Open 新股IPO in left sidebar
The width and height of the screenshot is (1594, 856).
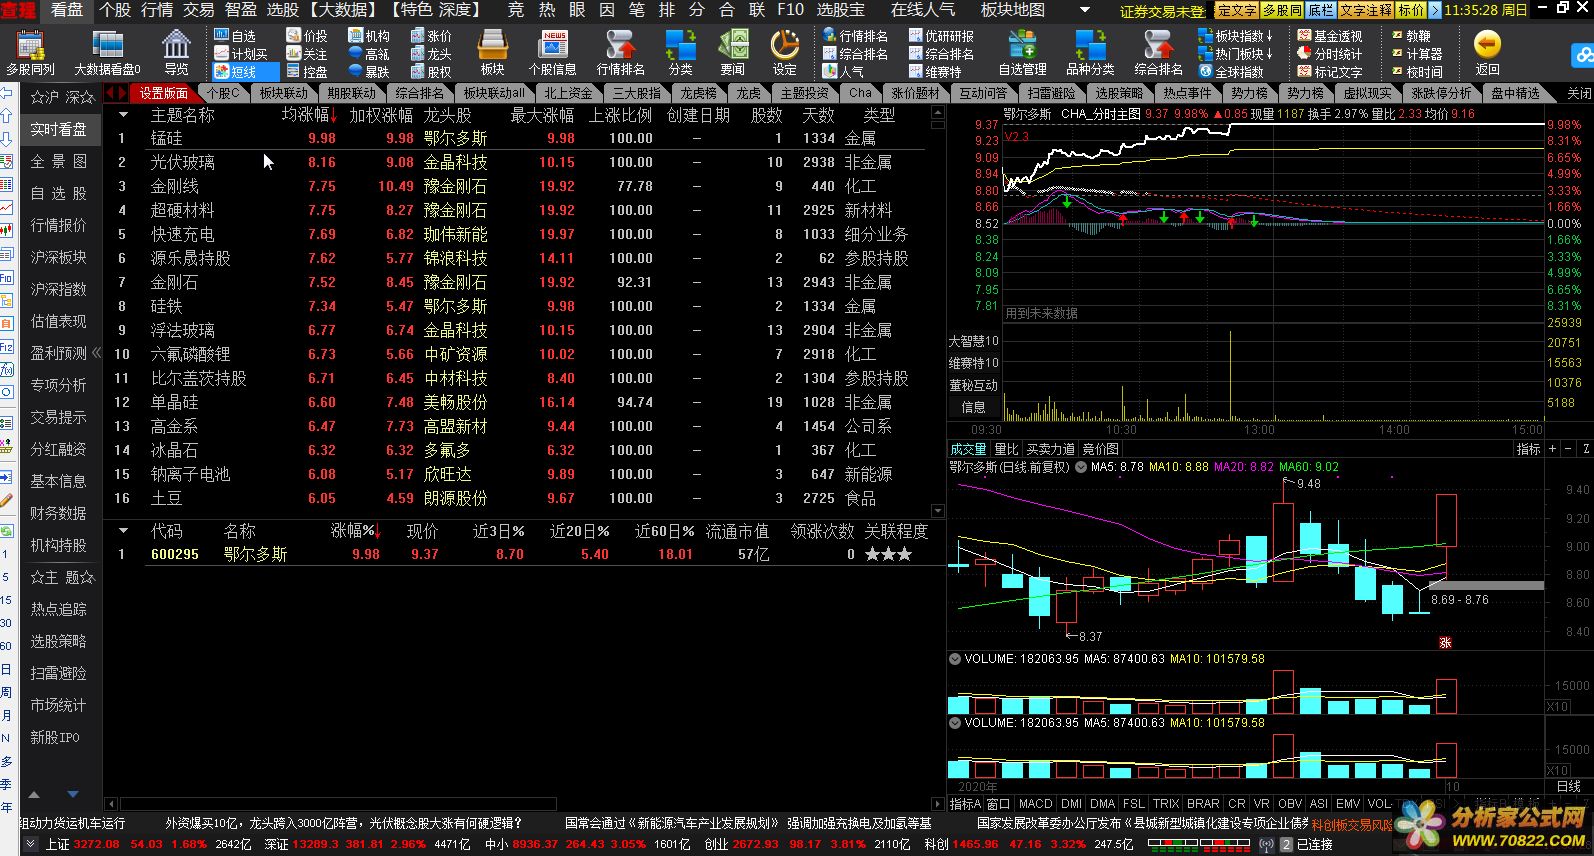point(55,738)
